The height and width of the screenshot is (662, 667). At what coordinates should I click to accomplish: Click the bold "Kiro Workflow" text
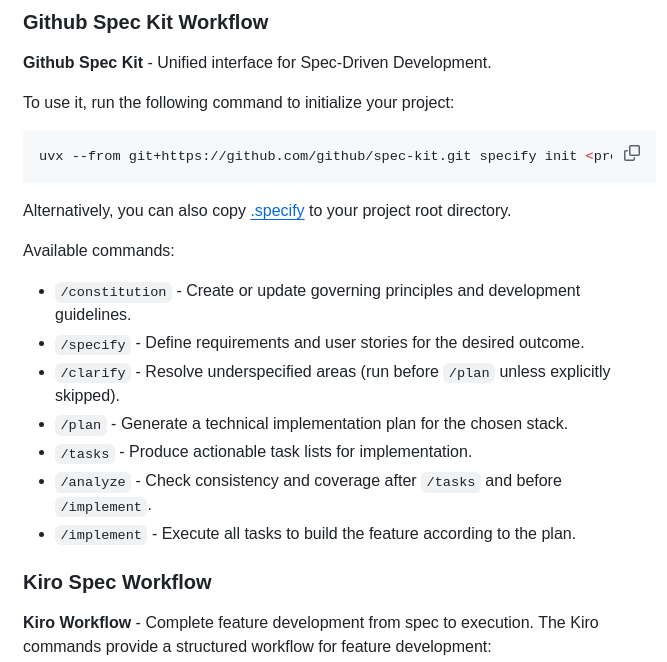click(77, 622)
